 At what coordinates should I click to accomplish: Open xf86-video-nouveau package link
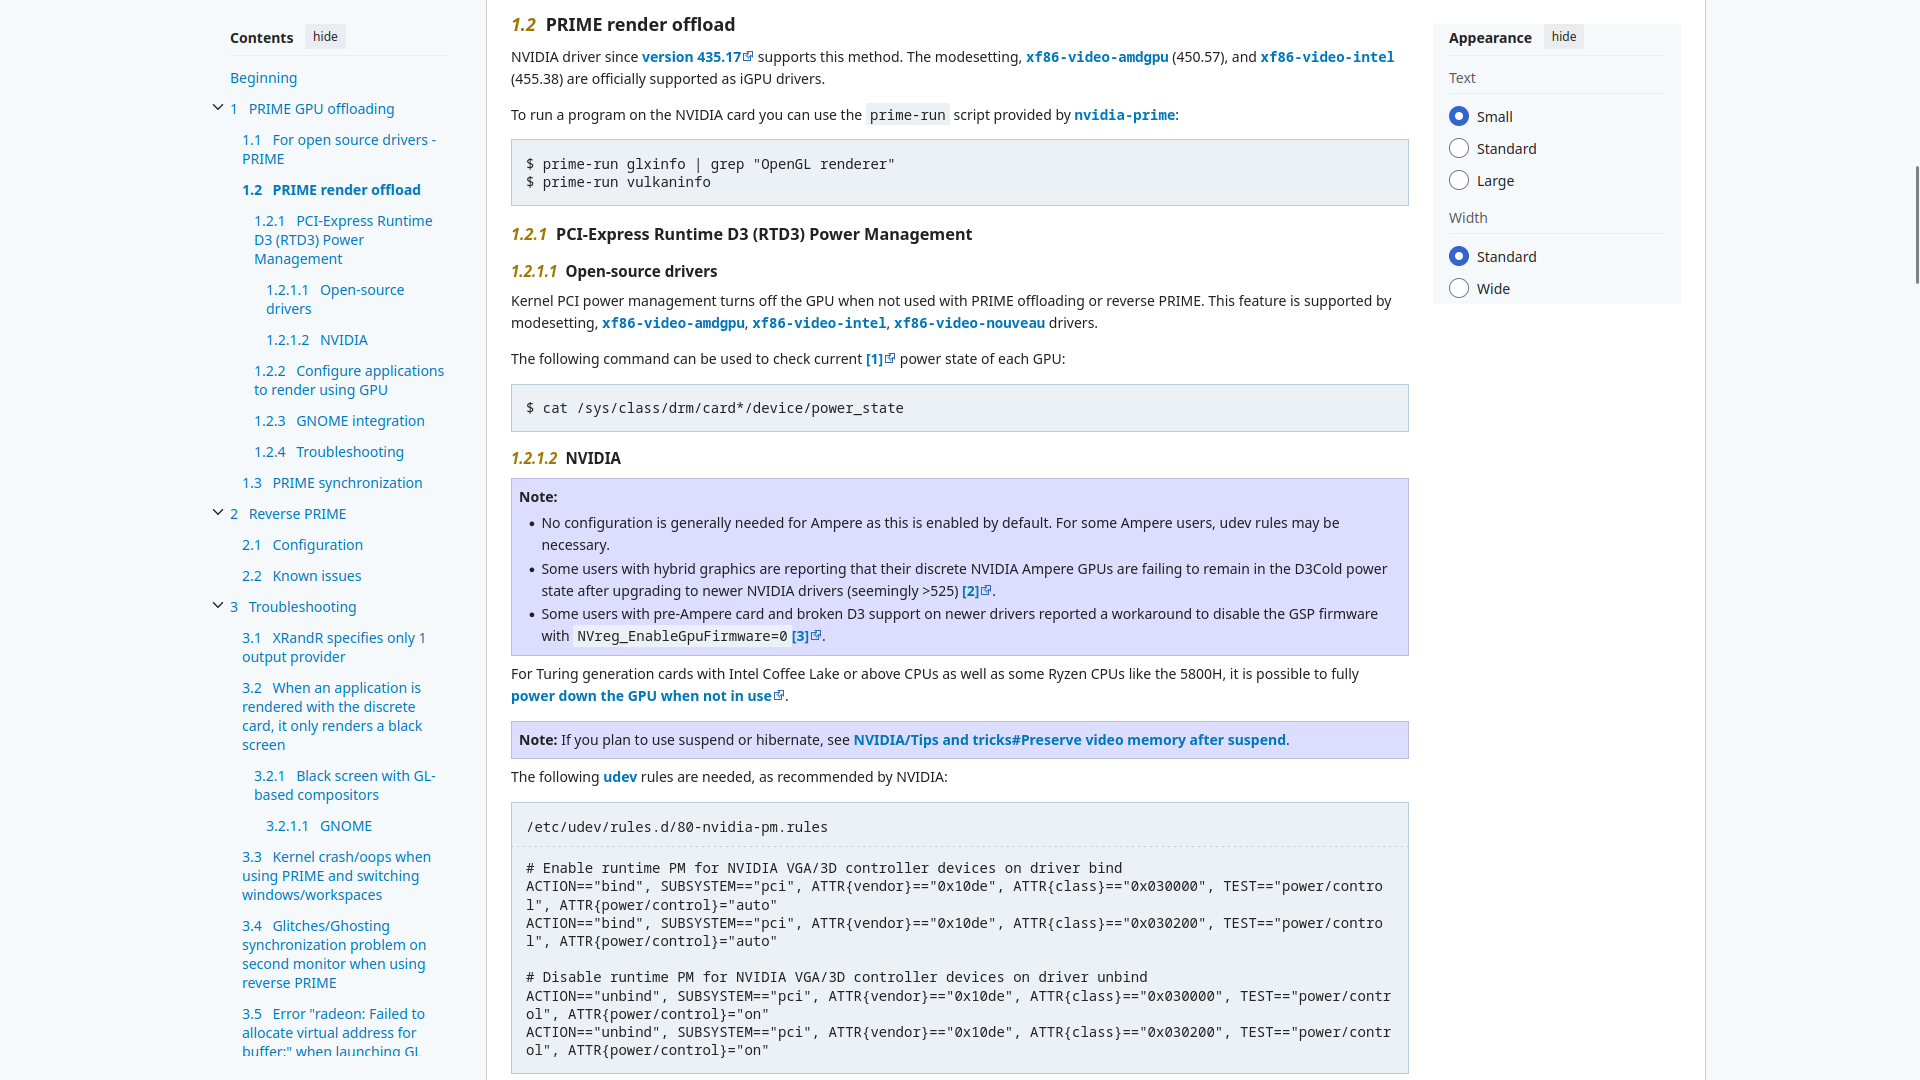coord(968,323)
